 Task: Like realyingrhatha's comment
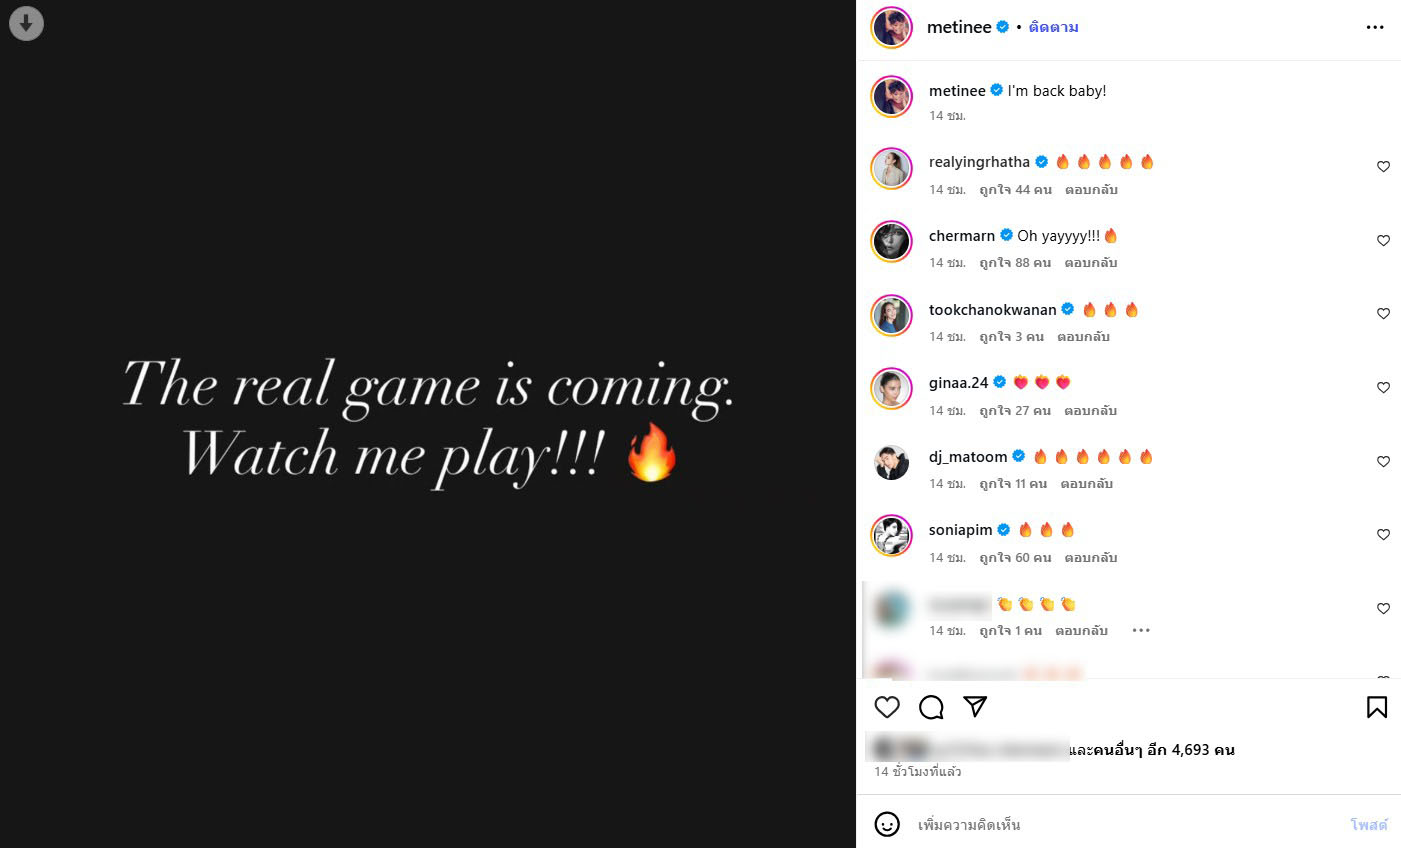coord(1383,167)
